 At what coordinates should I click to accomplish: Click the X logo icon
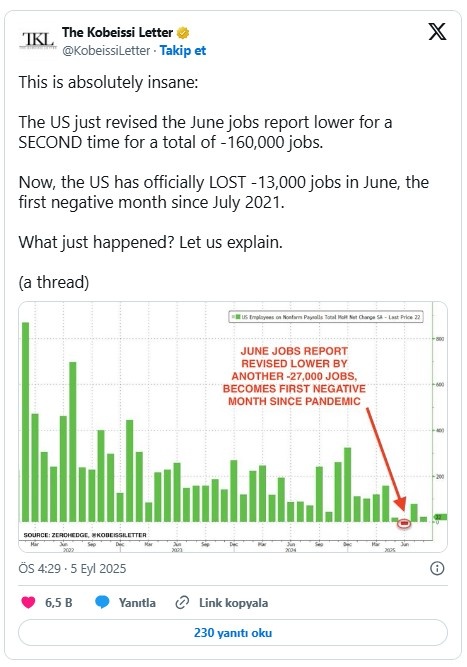point(437,31)
